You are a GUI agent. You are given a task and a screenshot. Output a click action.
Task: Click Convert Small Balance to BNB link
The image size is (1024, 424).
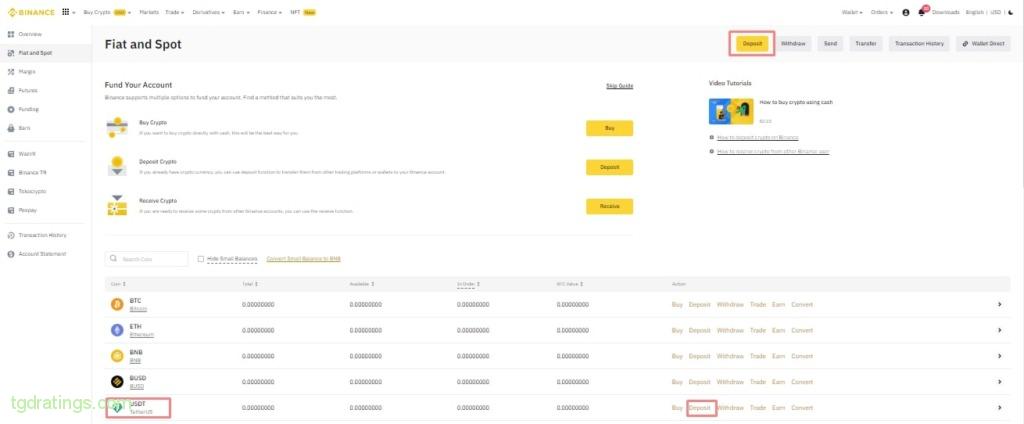304,259
